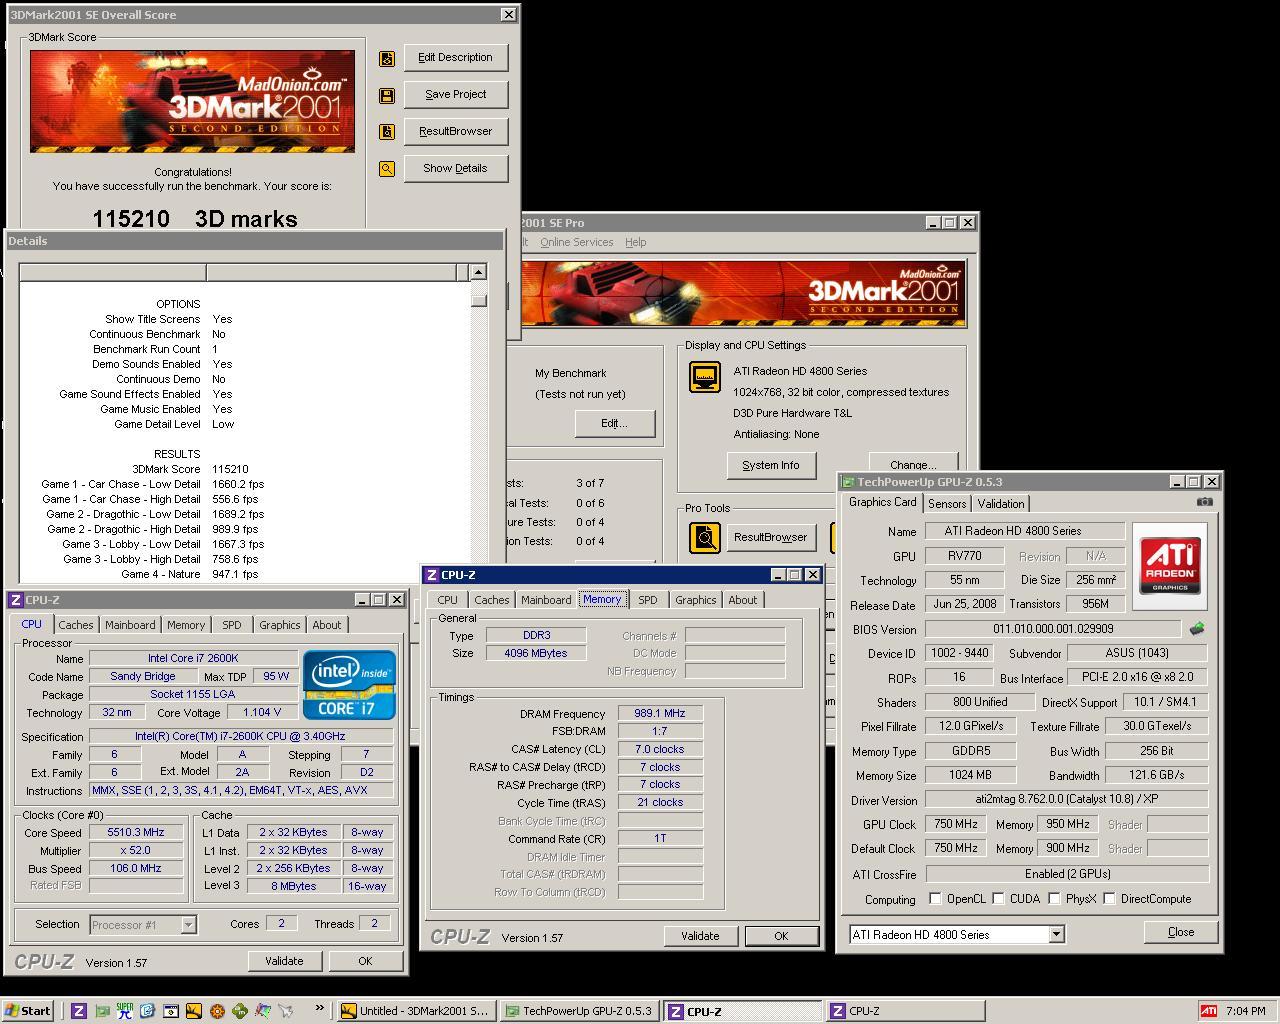The height and width of the screenshot is (1024, 1280).
Task: Click the Edit Description button
Action: coord(456,58)
